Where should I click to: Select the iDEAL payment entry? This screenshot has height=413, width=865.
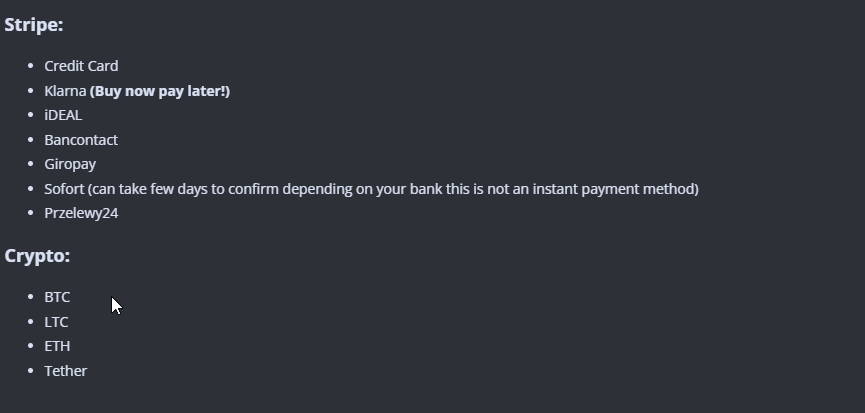(63, 115)
